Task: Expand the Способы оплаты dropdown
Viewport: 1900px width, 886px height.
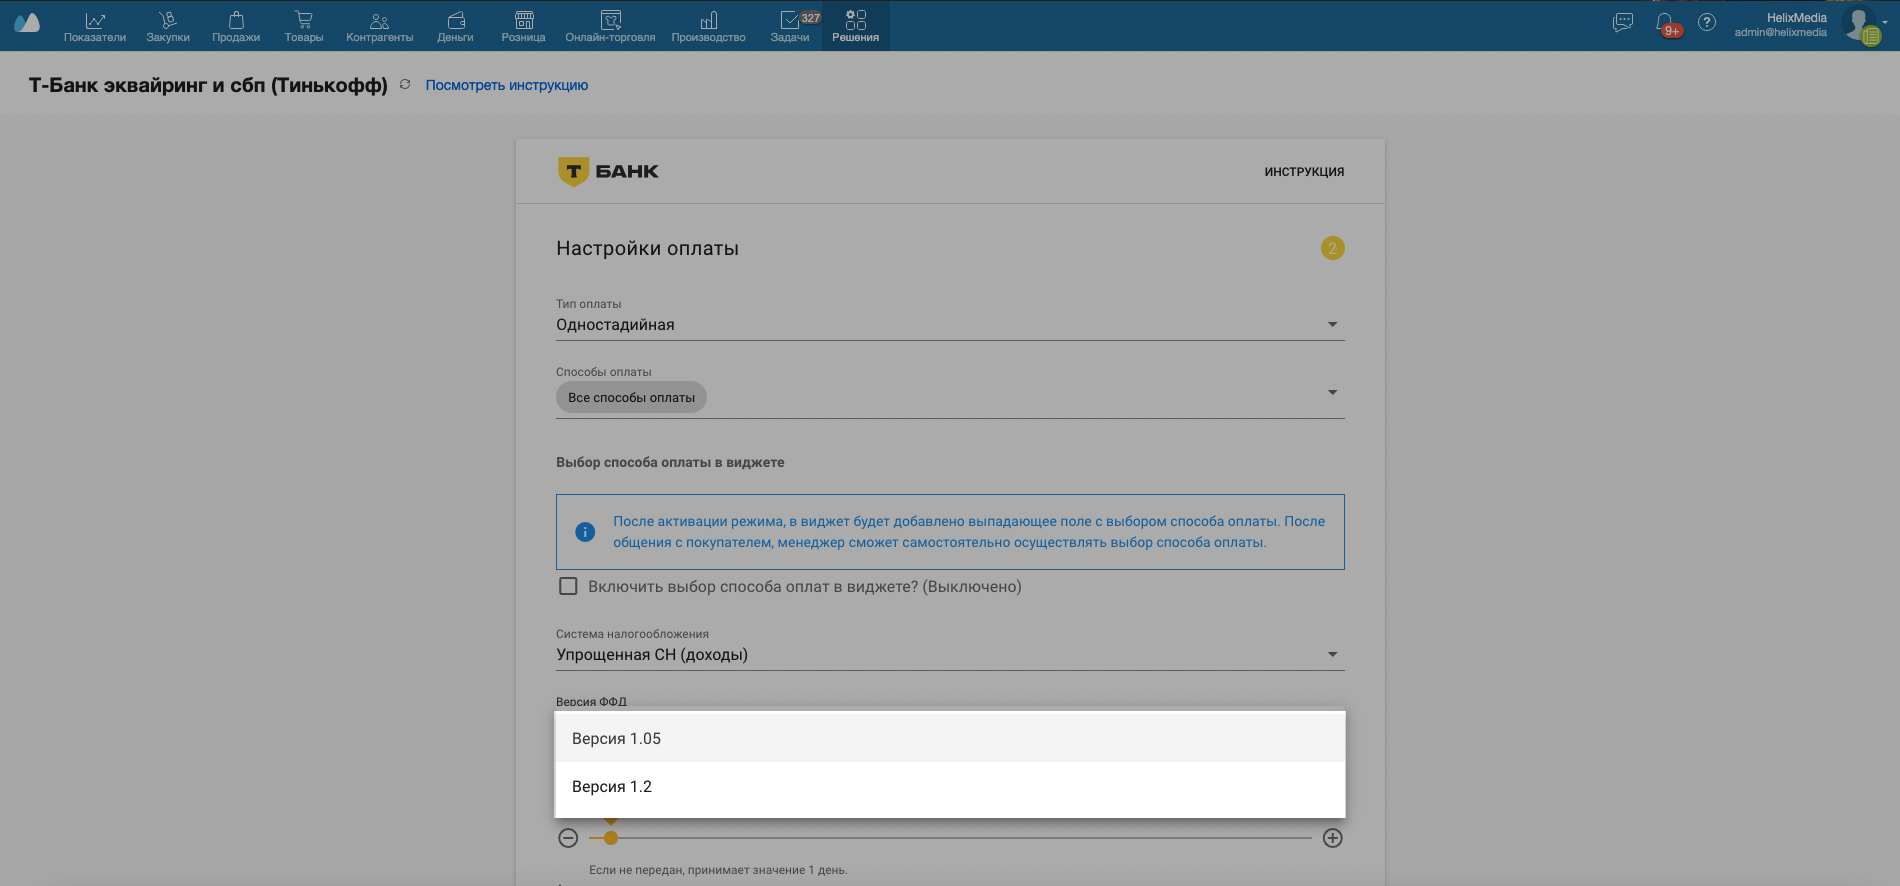Action: [1332, 393]
